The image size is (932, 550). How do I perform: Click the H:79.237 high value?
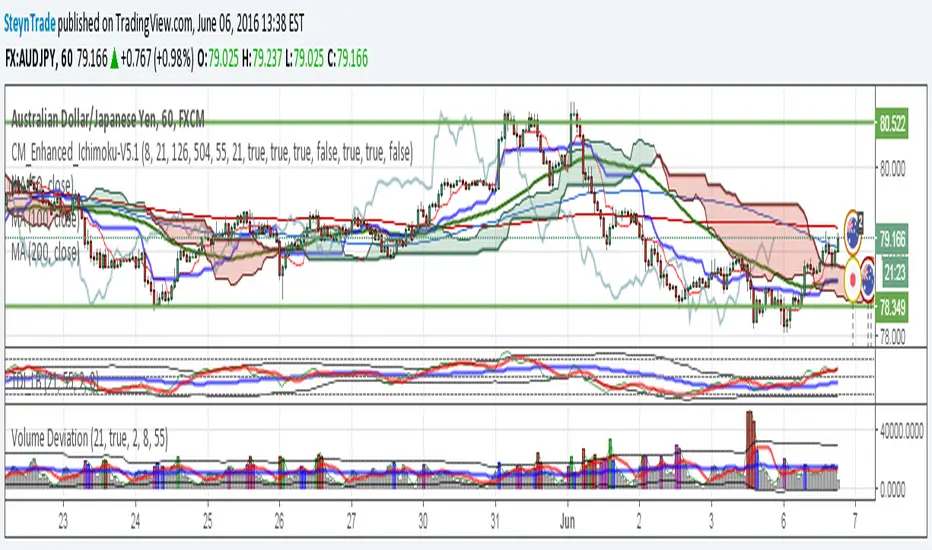(262, 59)
